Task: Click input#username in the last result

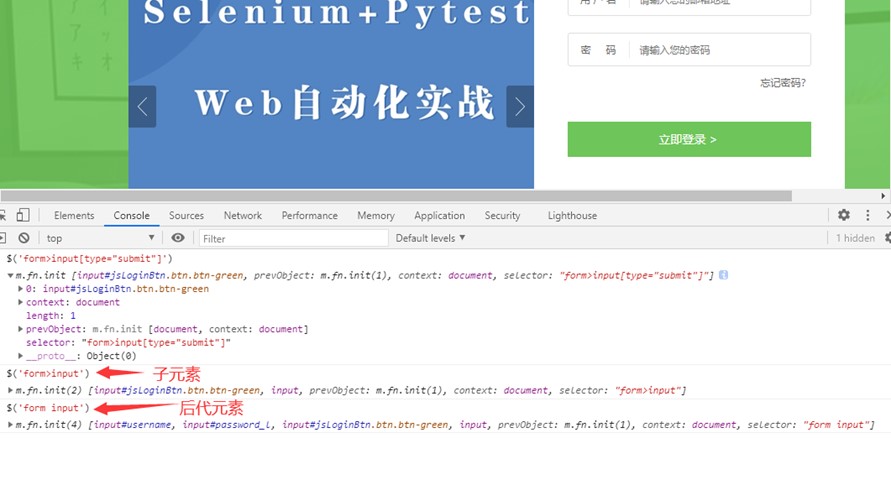Action: [133, 425]
